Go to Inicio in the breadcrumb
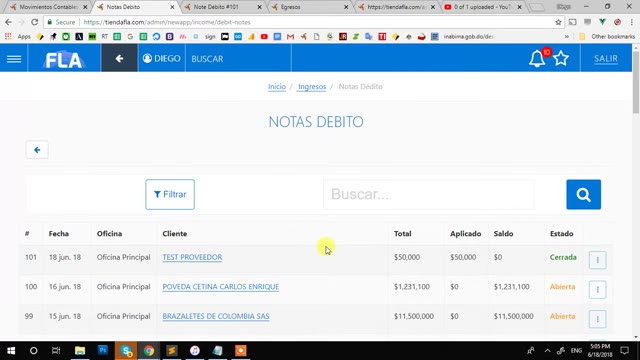The width and height of the screenshot is (640, 360). point(277,87)
